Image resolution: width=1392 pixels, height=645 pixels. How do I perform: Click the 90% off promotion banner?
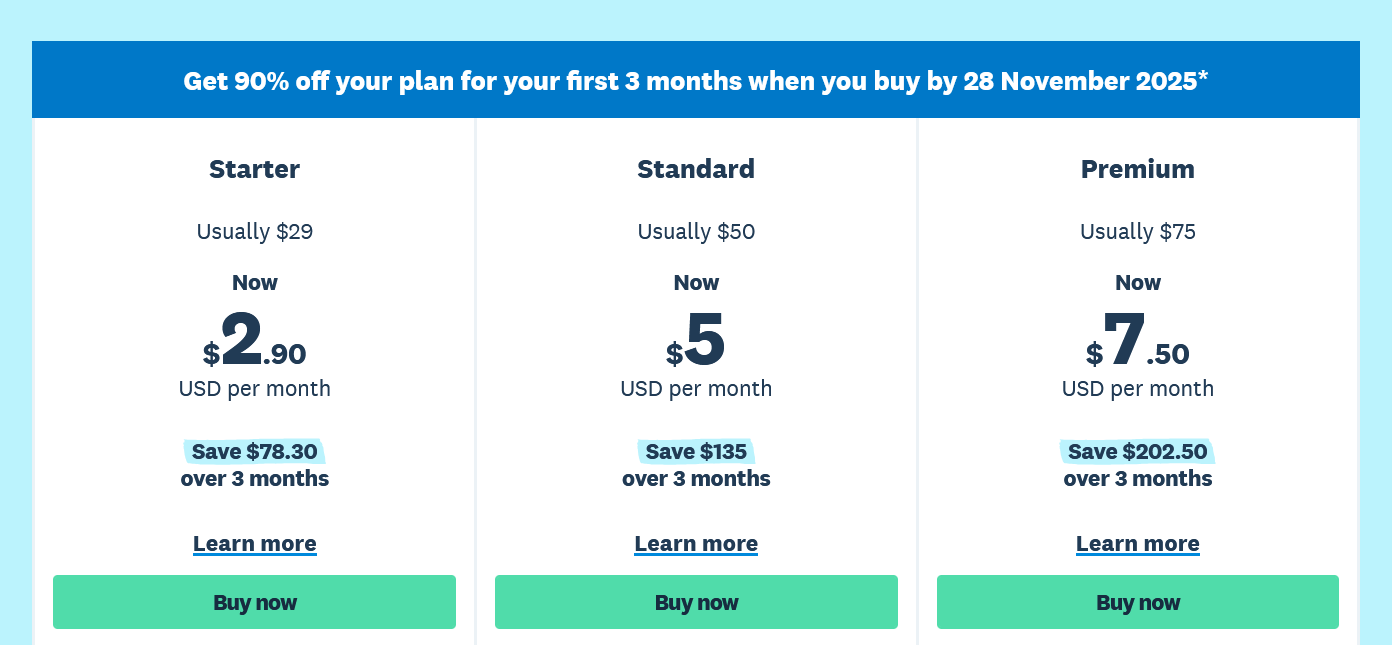(696, 81)
